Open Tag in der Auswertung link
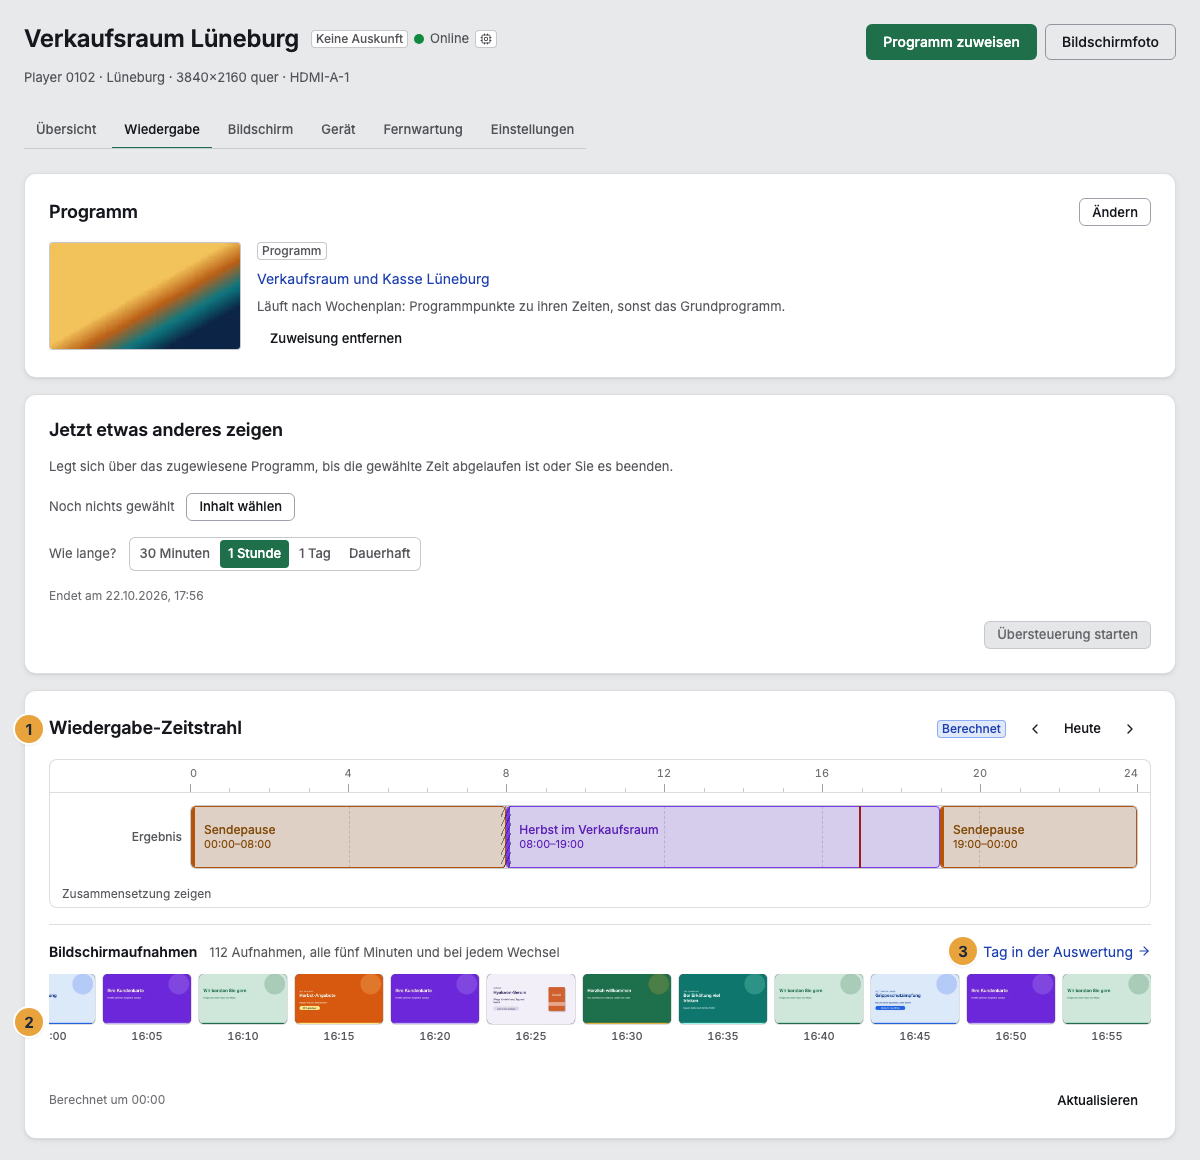 pos(1067,952)
